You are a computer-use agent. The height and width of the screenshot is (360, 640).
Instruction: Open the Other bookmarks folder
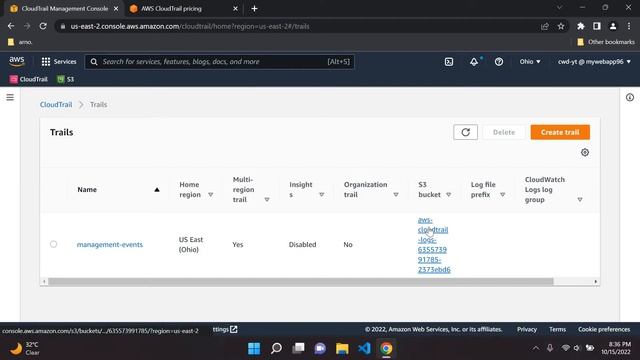pos(606,42)
